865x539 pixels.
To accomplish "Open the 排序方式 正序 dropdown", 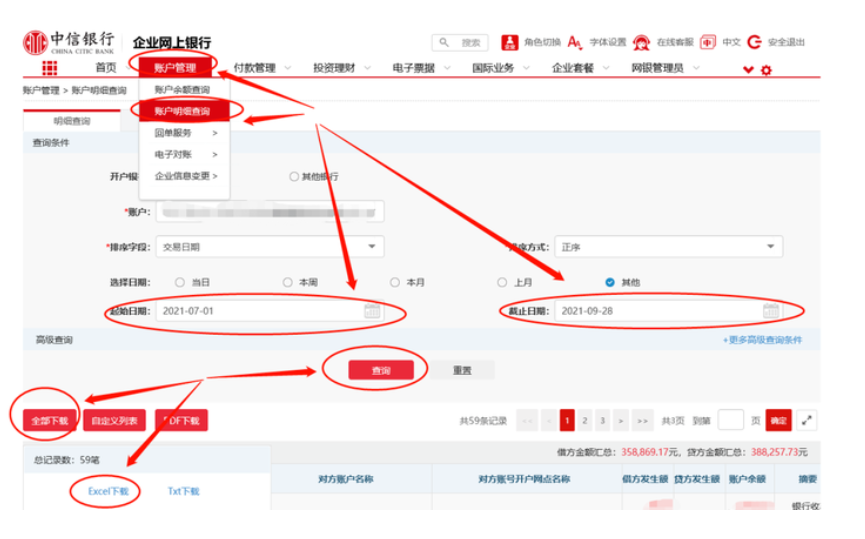I will click(669, 247).
